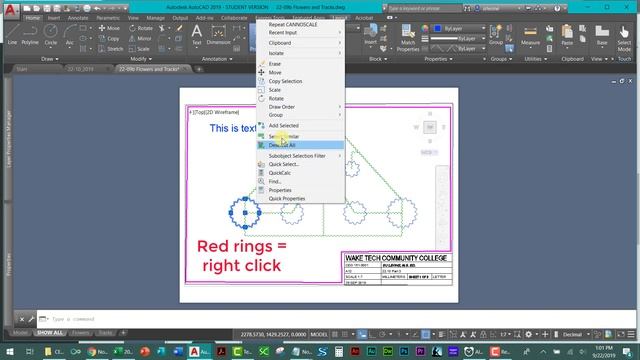Toggle object snap in status bar
Screen dimensions: 640x360
point(425,334)
